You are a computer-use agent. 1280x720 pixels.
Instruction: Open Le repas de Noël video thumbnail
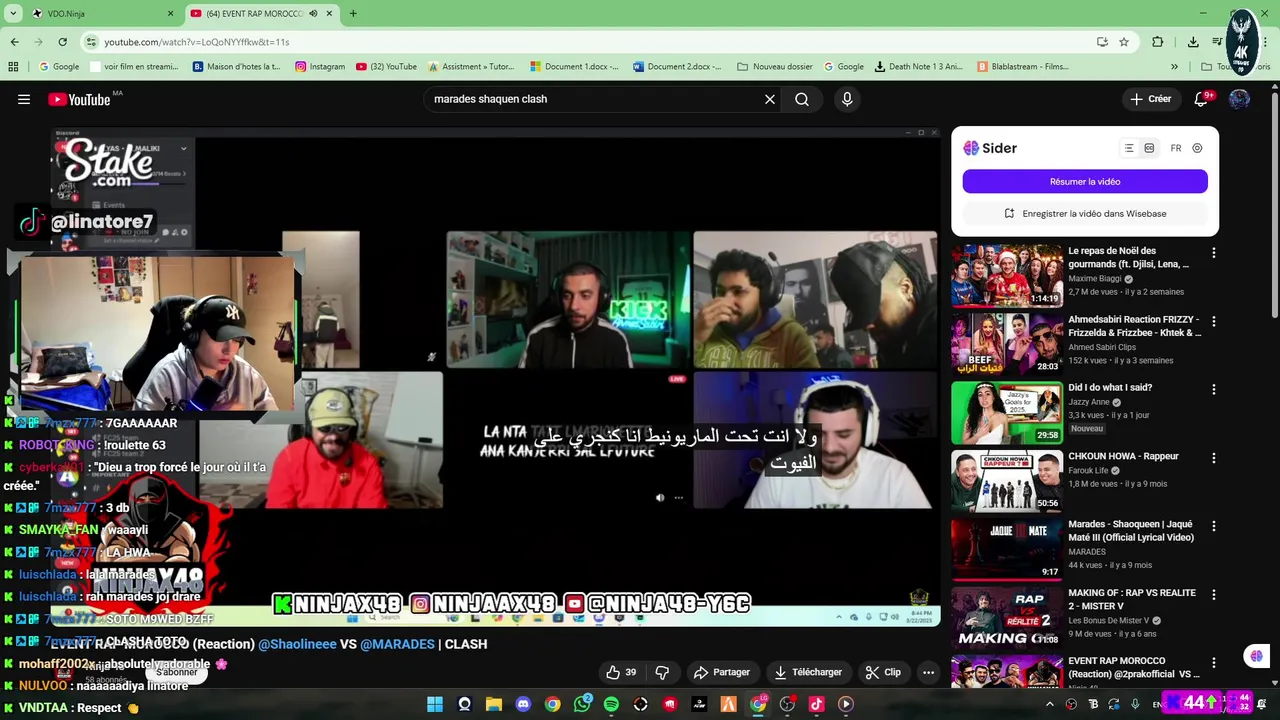(x=1007, y=275)
